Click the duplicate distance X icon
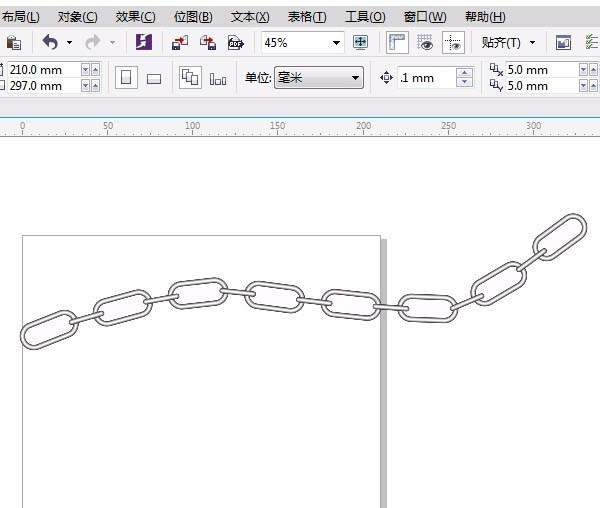600x508 pixels. tap(496, 70)
